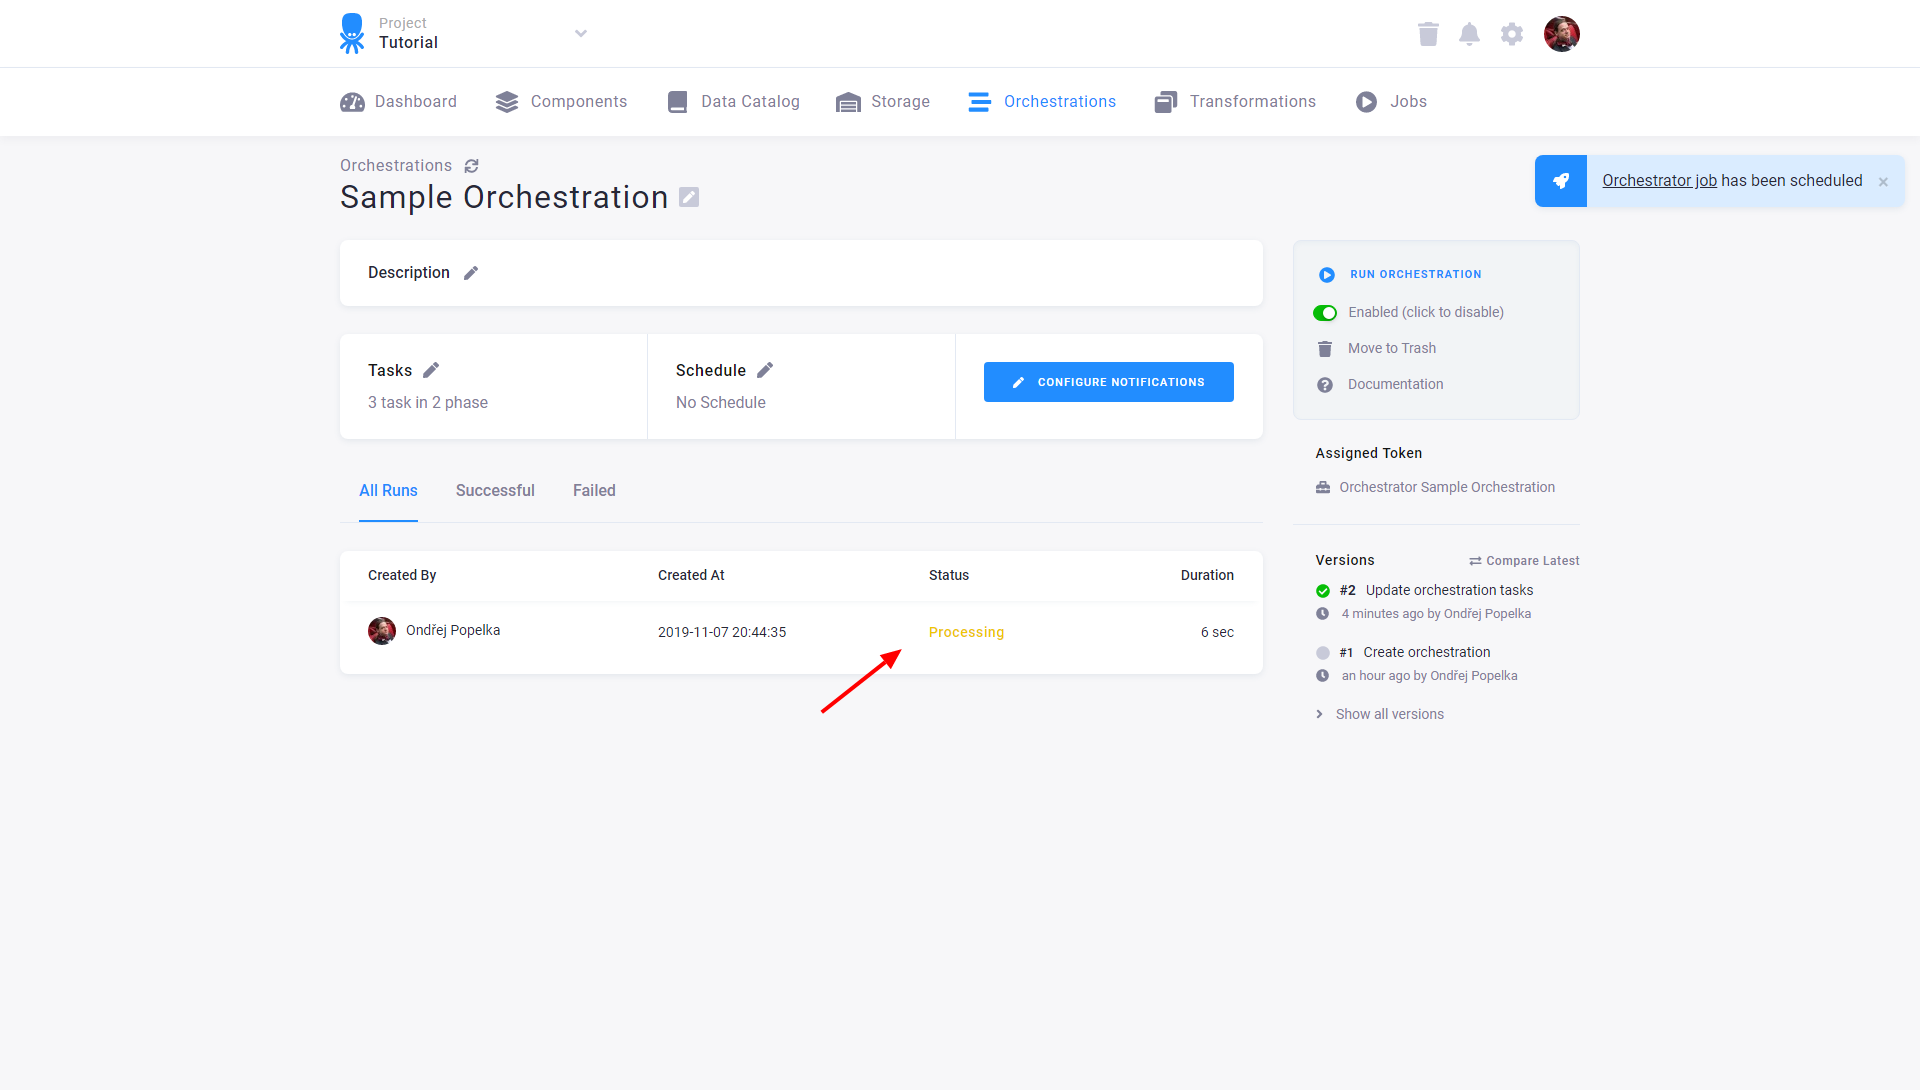Open the trash icon in the header

tap(1428, 33)
